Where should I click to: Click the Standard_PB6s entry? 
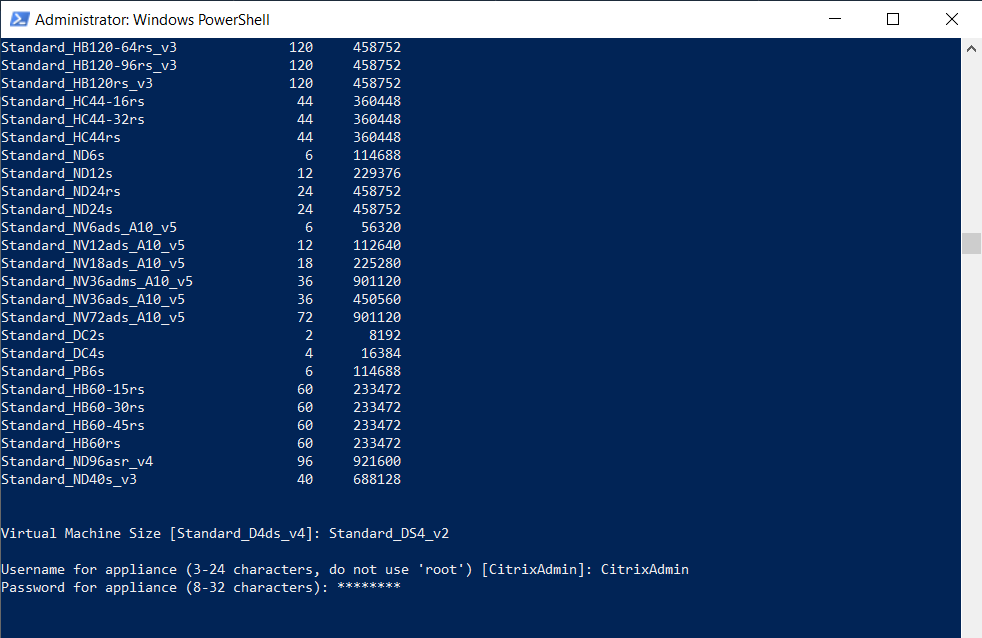pos(53,372)
